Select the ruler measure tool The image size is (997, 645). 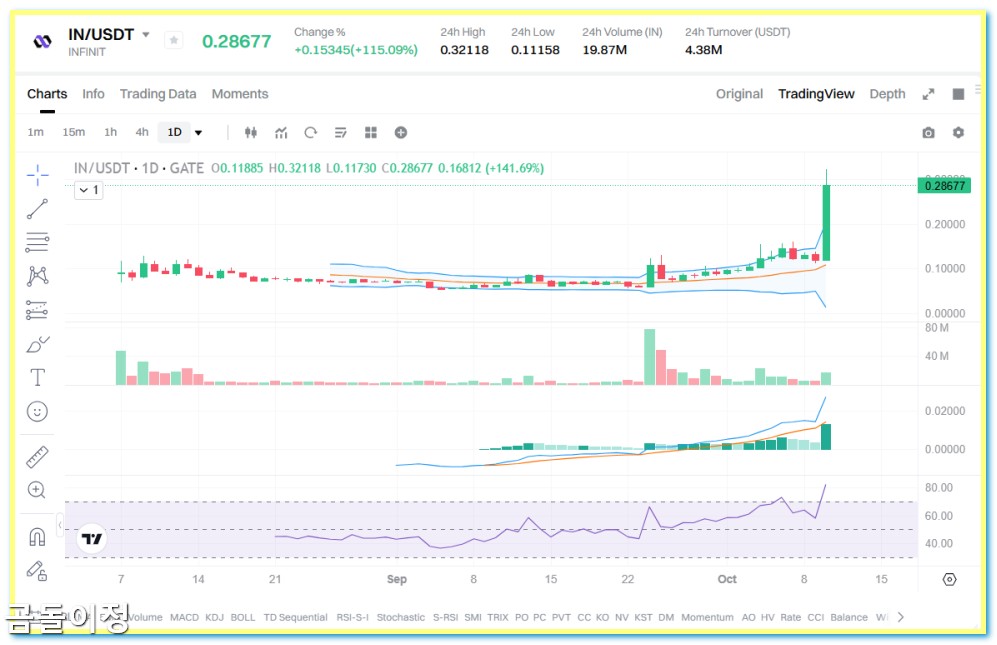click(x=38, y=457)
